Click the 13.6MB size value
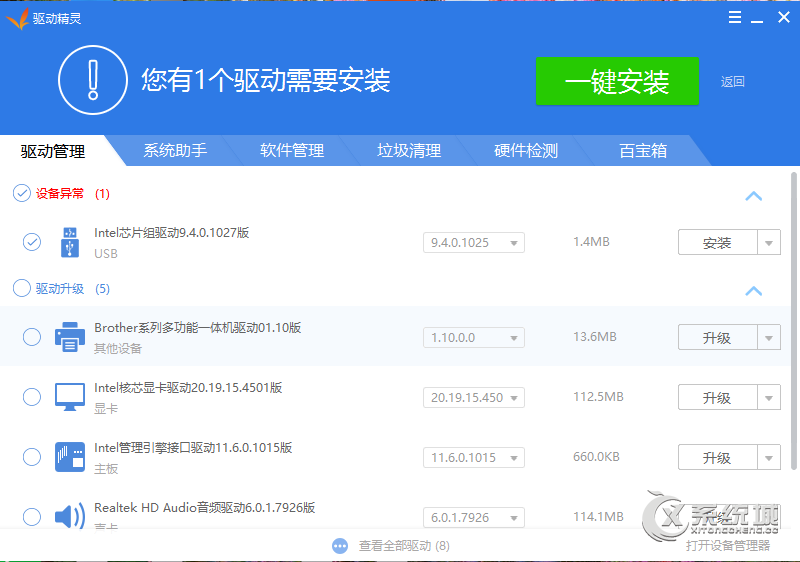800x562 pixels. coord(595,337)
